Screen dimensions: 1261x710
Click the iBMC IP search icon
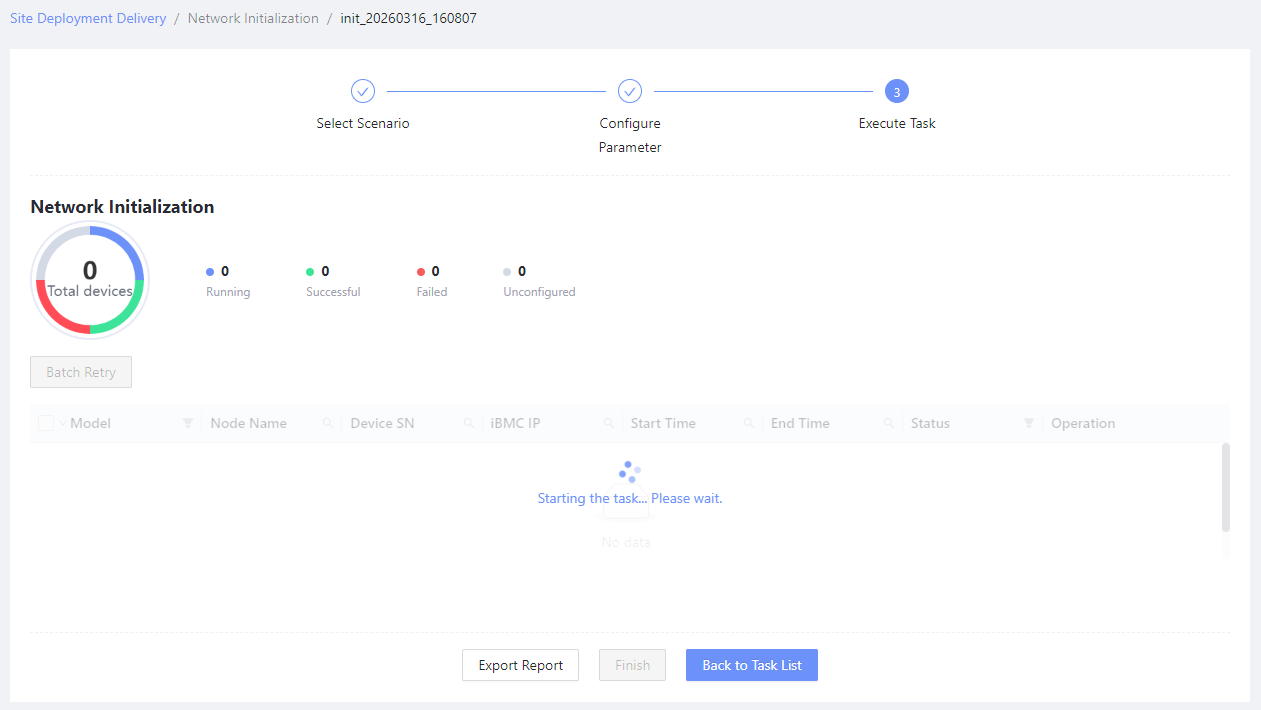tap(608, 424)
